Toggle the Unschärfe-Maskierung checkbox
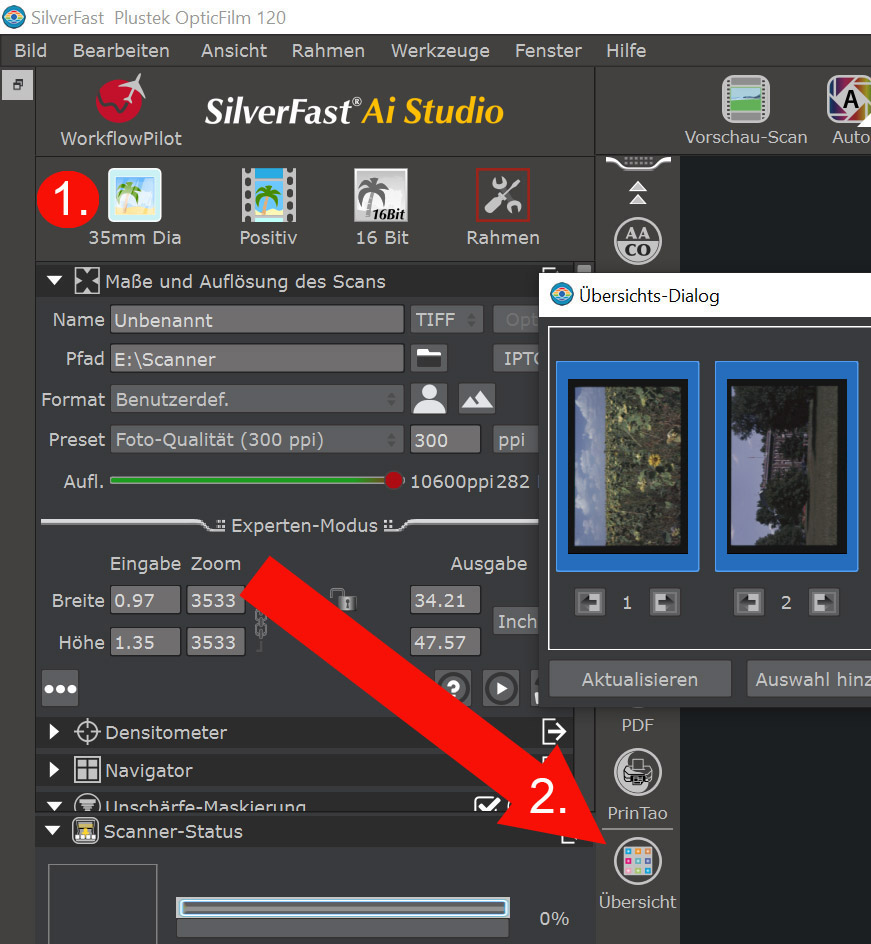Image resolution: width=871 pixels, height=944 pixels. (x=486, y=806)
